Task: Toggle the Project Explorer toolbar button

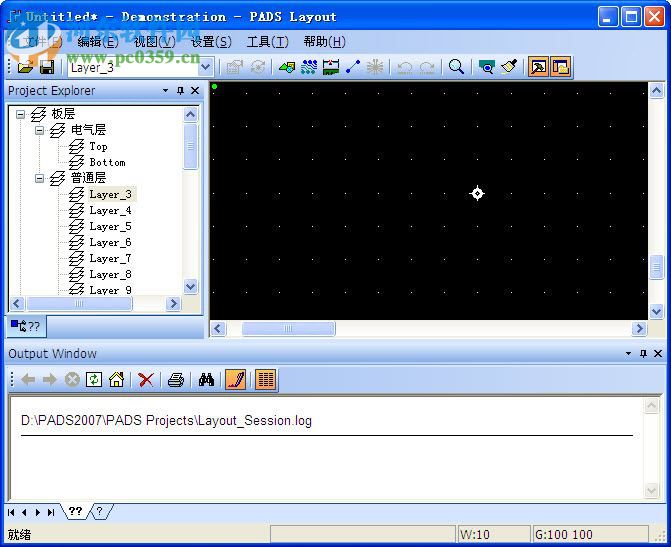Action: point(561,67)
